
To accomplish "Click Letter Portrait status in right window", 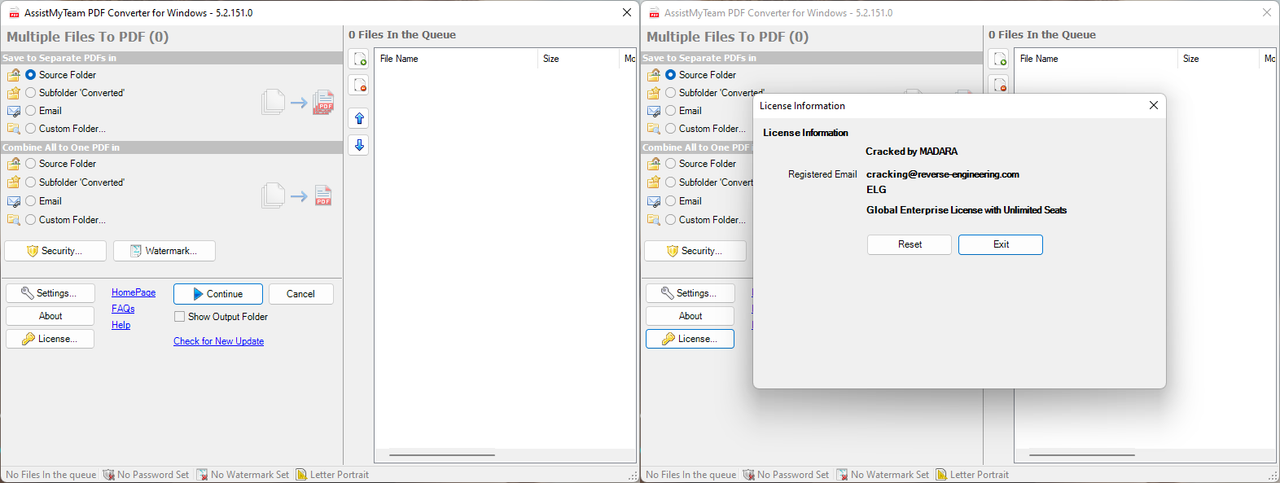I will coord(972,475).
